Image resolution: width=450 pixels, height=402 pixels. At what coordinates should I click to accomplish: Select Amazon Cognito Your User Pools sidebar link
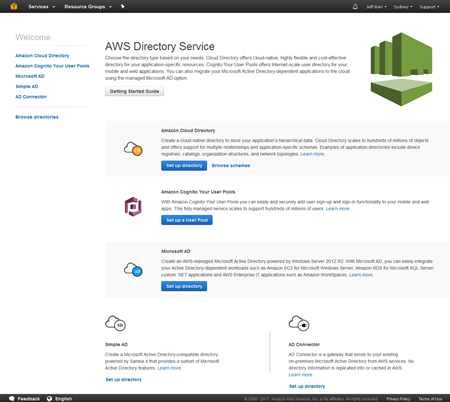52,66
